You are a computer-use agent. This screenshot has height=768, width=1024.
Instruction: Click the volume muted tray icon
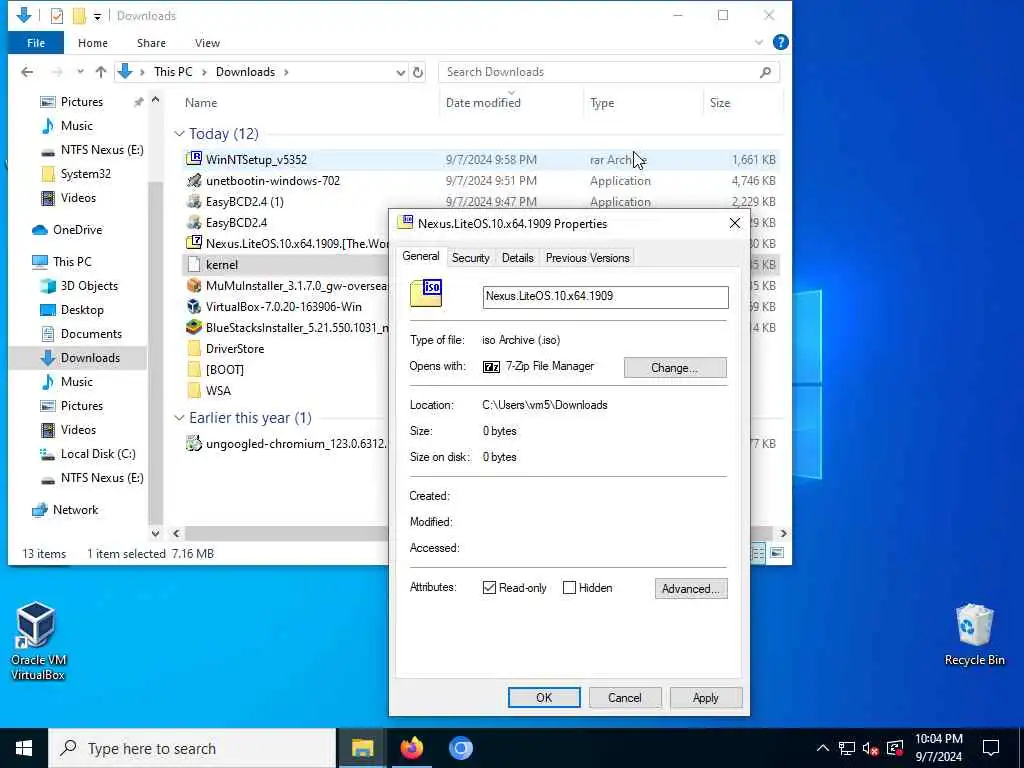click(x=870, y=748)
